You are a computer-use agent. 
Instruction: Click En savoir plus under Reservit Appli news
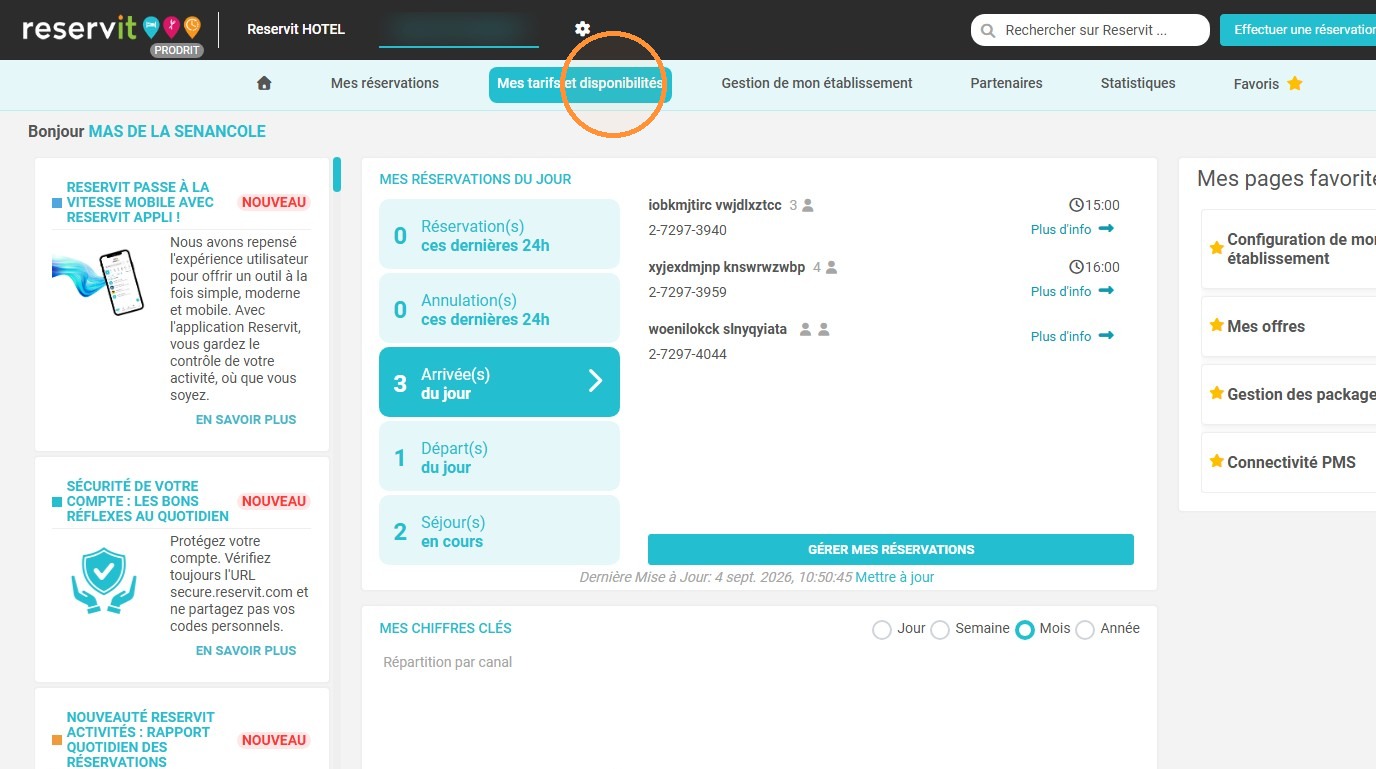(246, 420)
